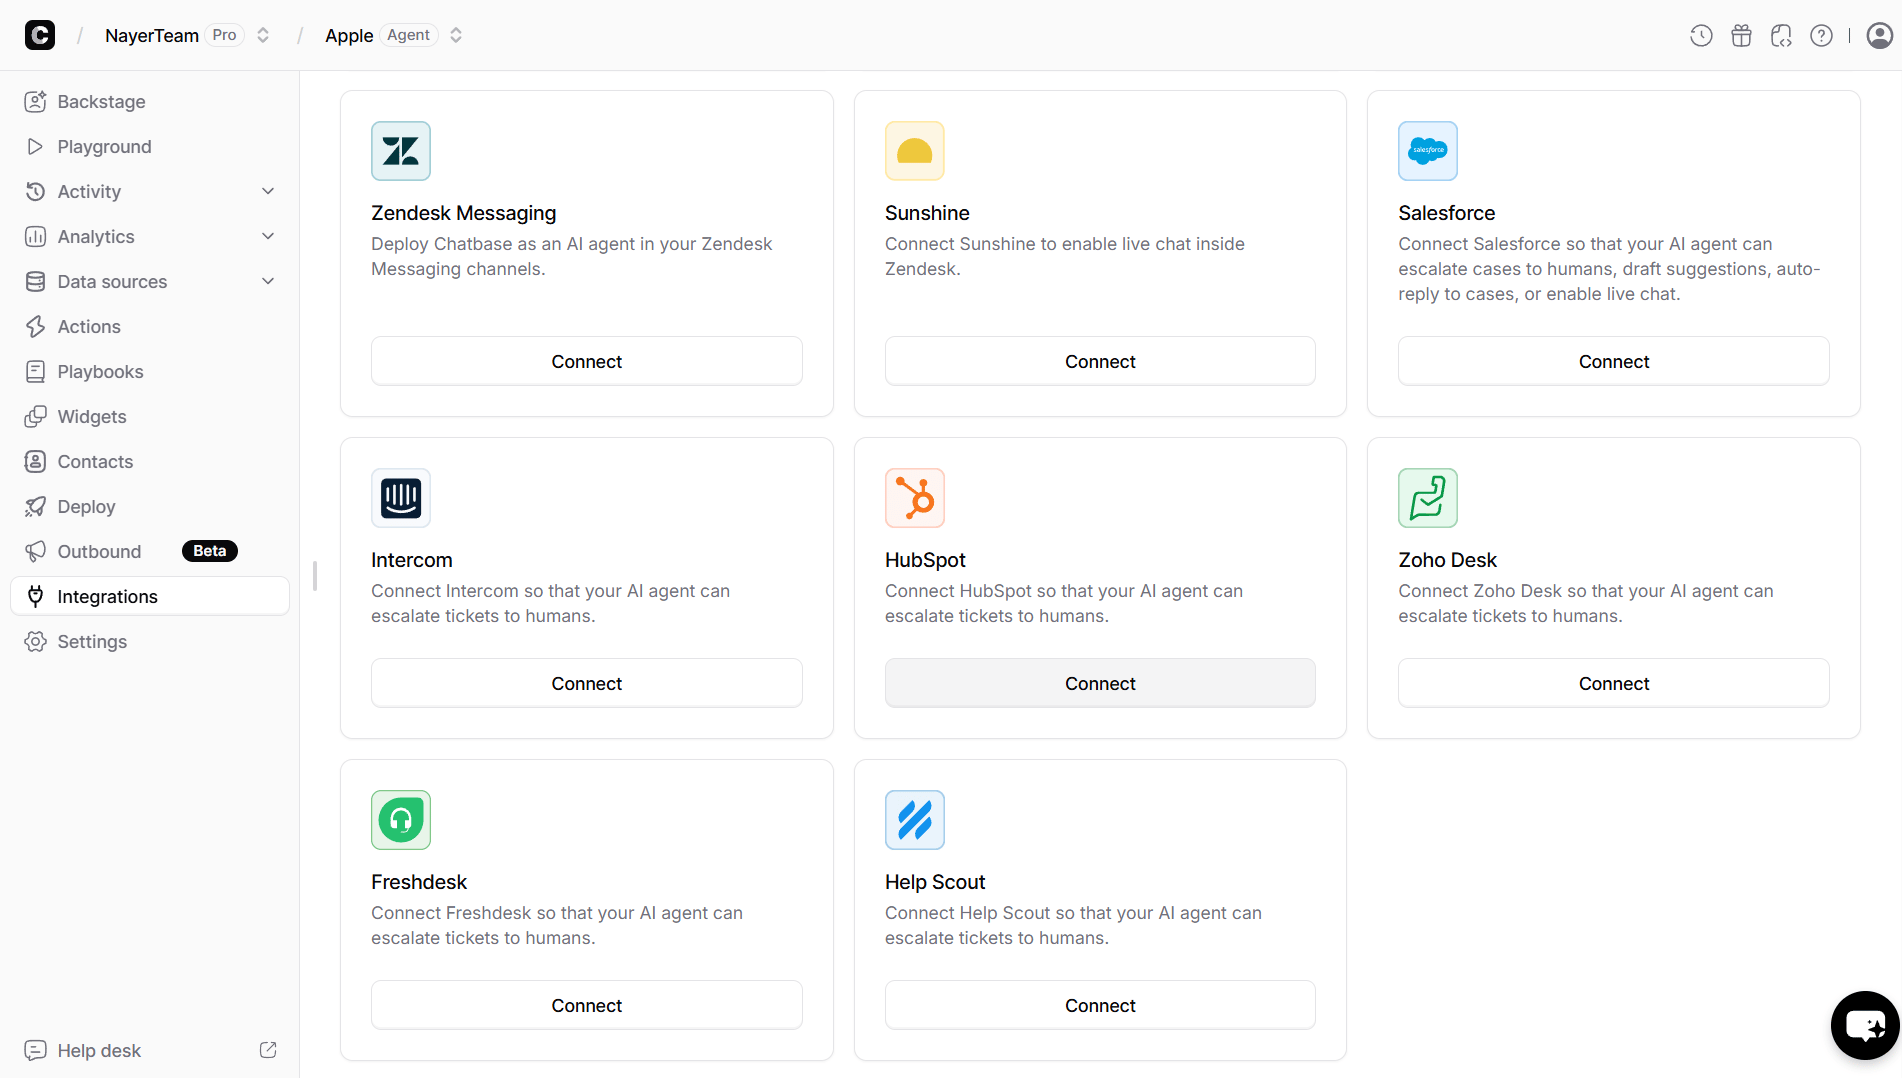Open Widgets in the sidebar

tap(150, 416)
